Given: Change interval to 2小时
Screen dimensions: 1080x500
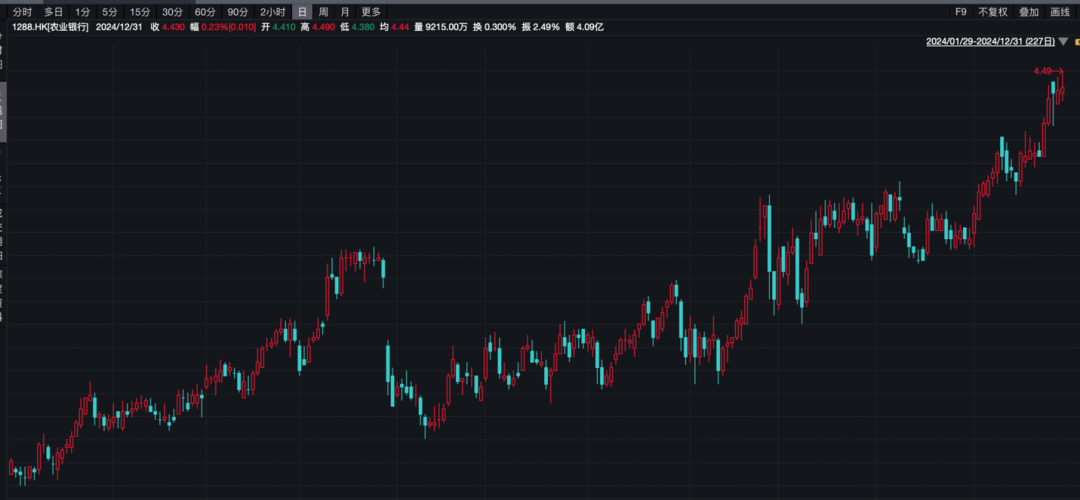Looking at the screenshot, I should 270,12.
